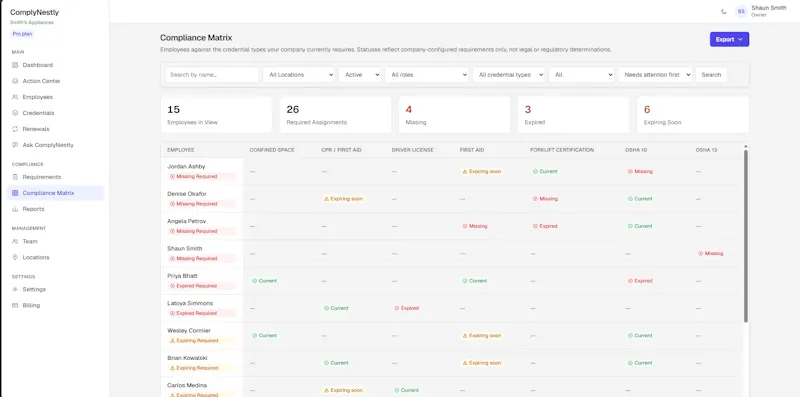Click the Credentials shield icon
800x397 pixels.
(x=15, y=113)
